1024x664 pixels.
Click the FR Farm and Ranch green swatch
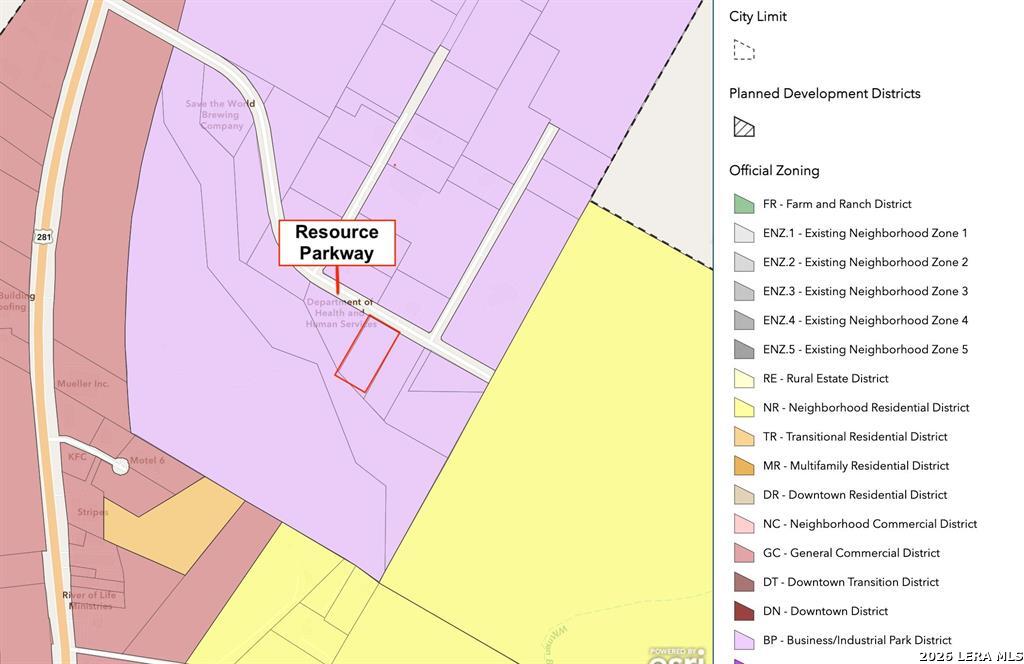(x=743, y=204)
